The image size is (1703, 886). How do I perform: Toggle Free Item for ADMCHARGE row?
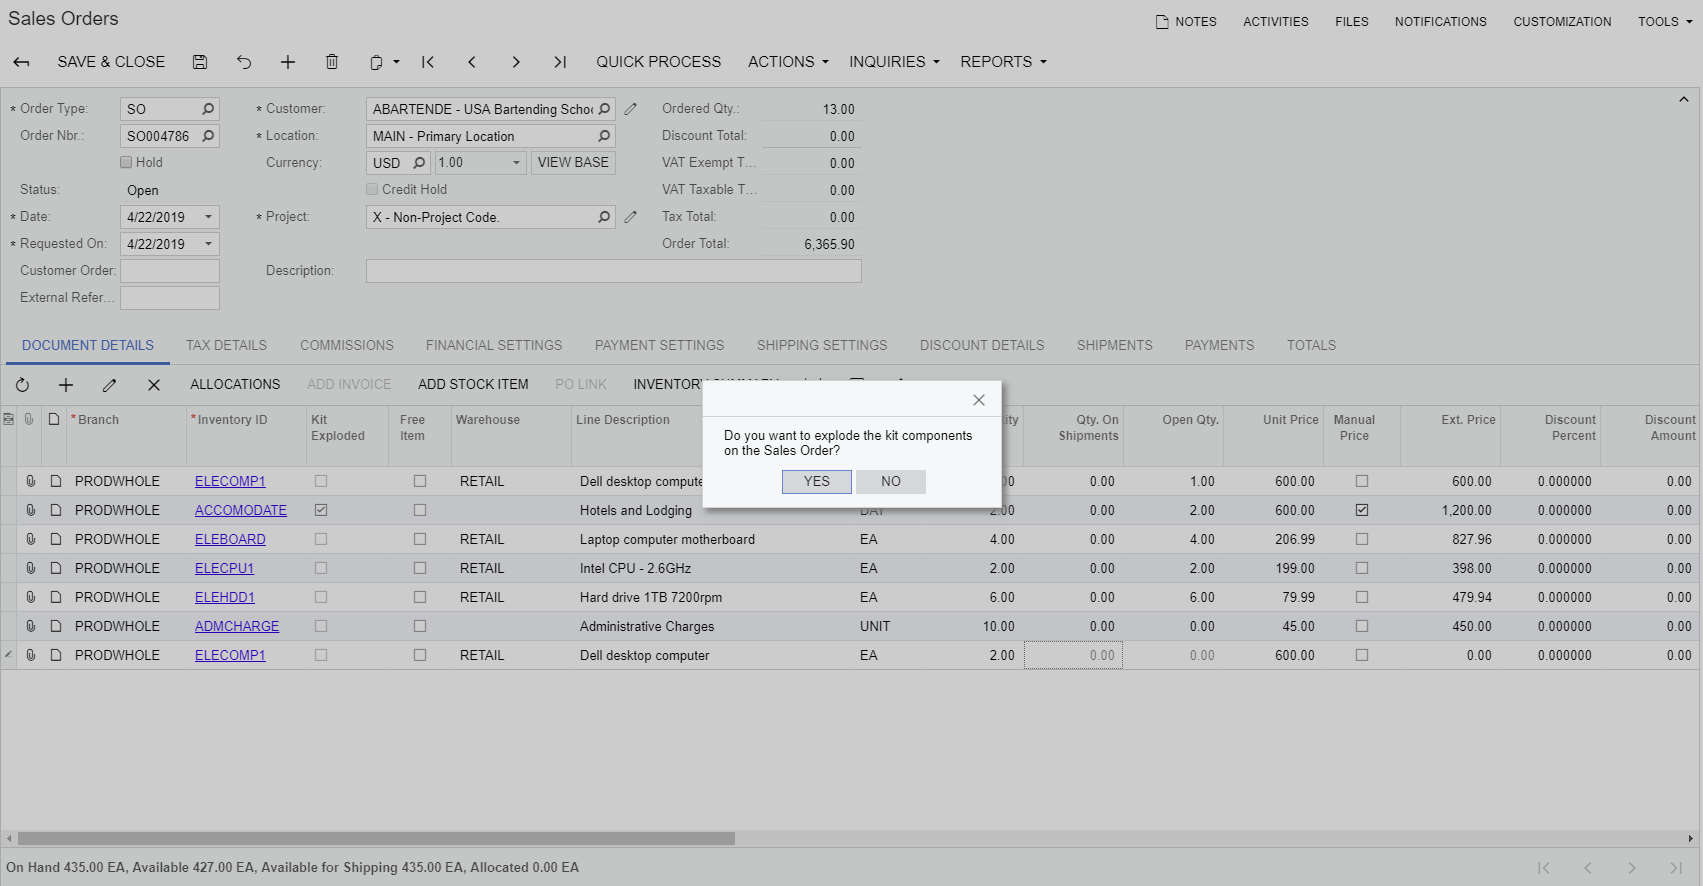point(420,626)
